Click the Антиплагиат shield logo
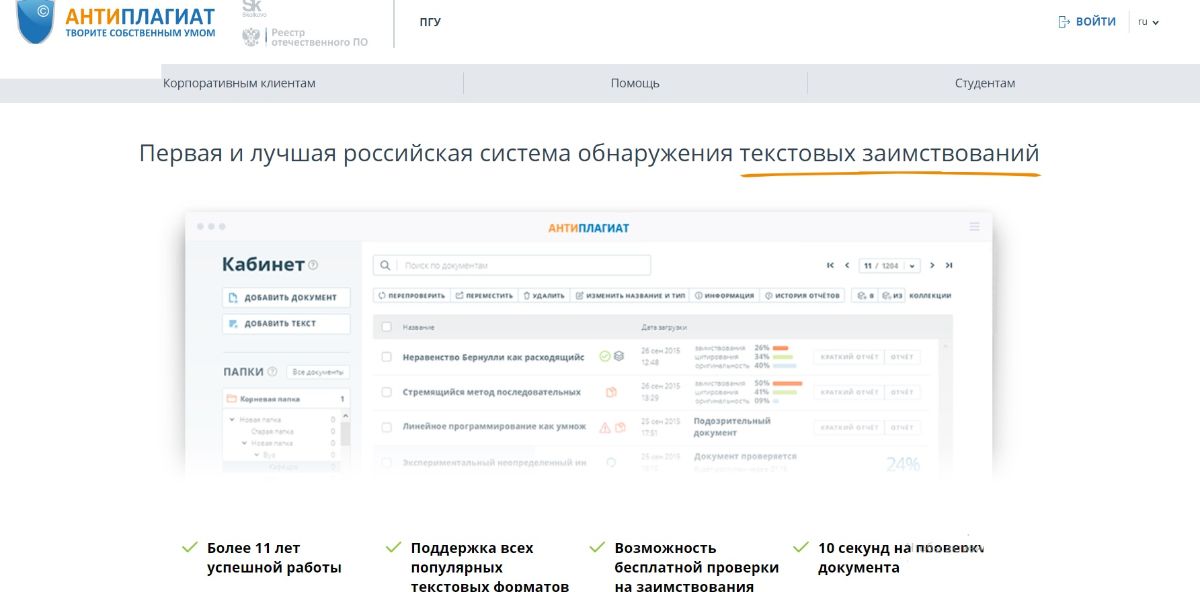Screen dimensions: 1200x592 36,21
